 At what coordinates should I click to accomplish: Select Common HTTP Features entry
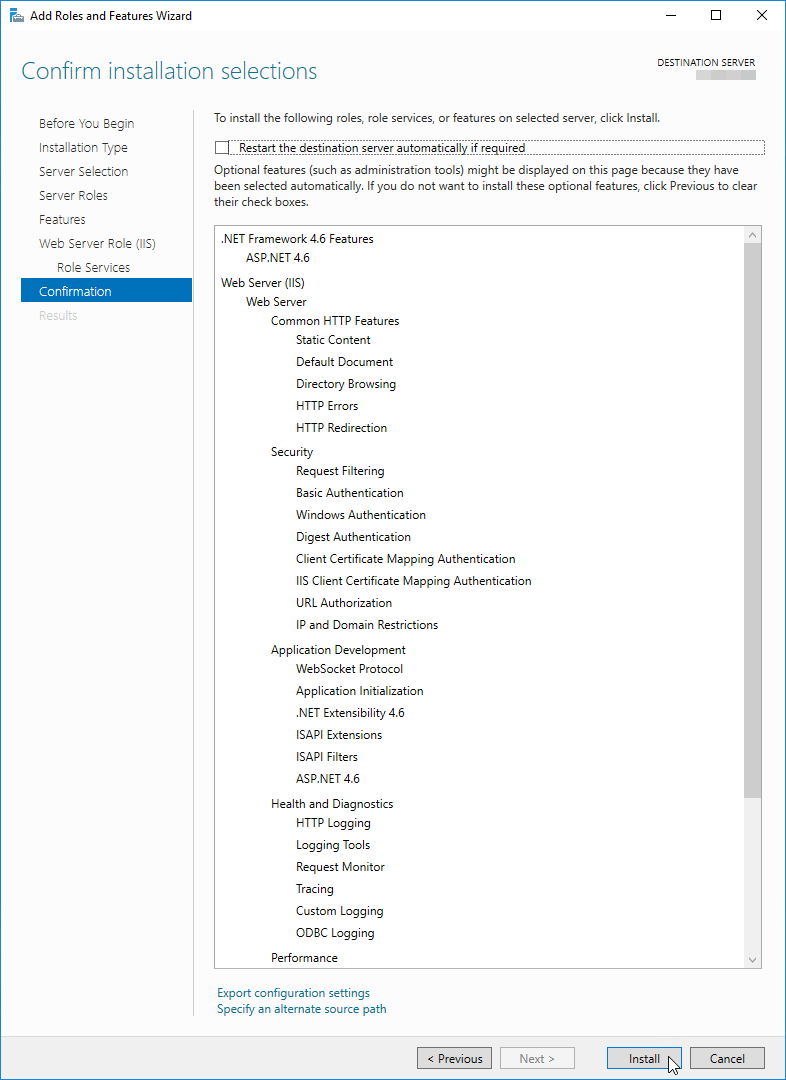335,321
